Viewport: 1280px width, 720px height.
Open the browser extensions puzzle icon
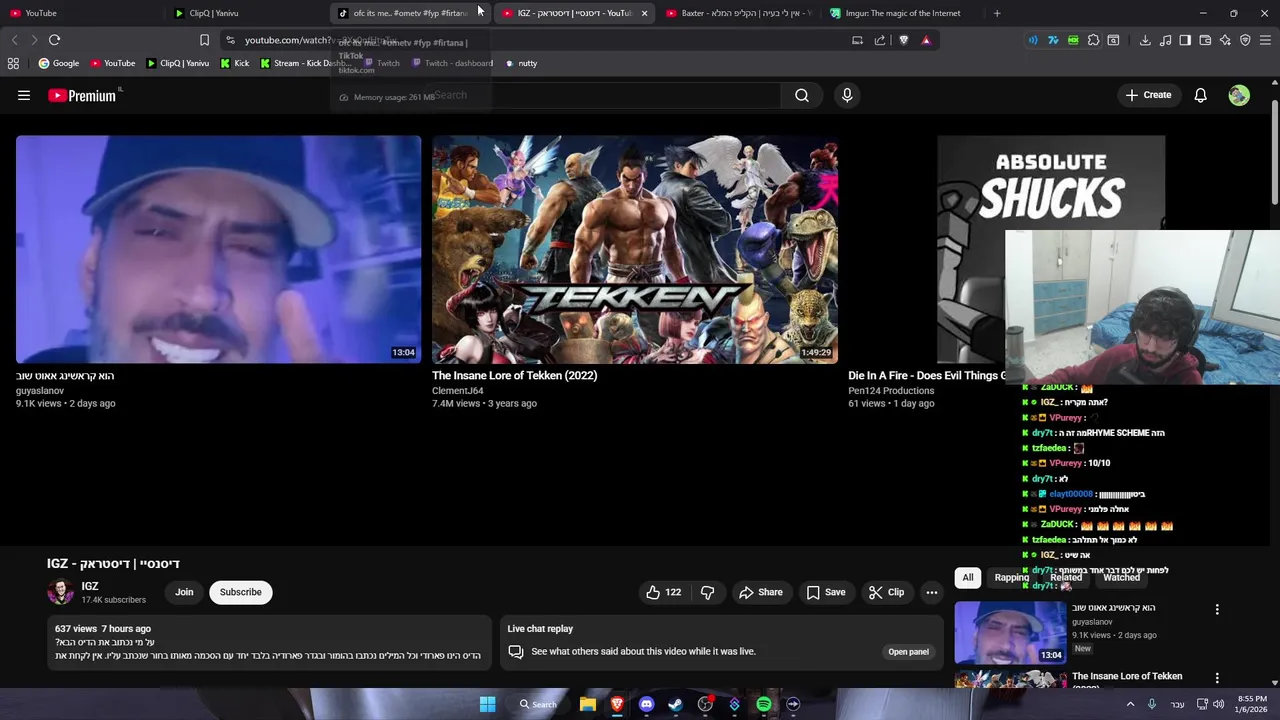[x=1093, y=40]
